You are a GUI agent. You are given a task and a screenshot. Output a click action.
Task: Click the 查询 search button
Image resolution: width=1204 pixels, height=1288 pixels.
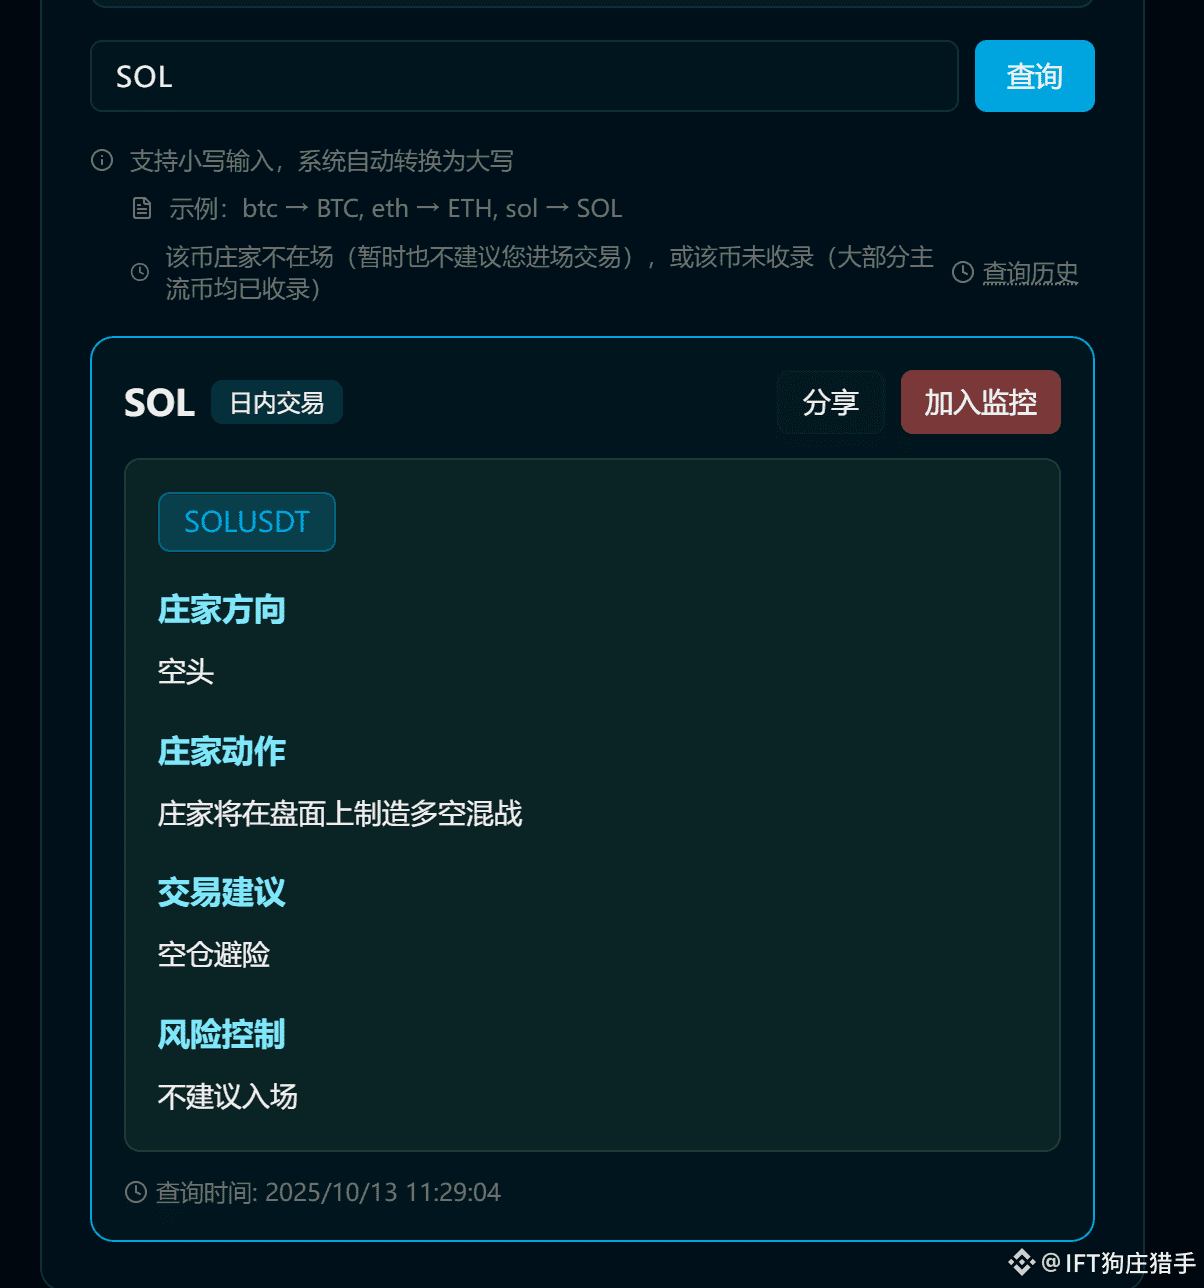pyautogui.click(x=1034, y=76)
